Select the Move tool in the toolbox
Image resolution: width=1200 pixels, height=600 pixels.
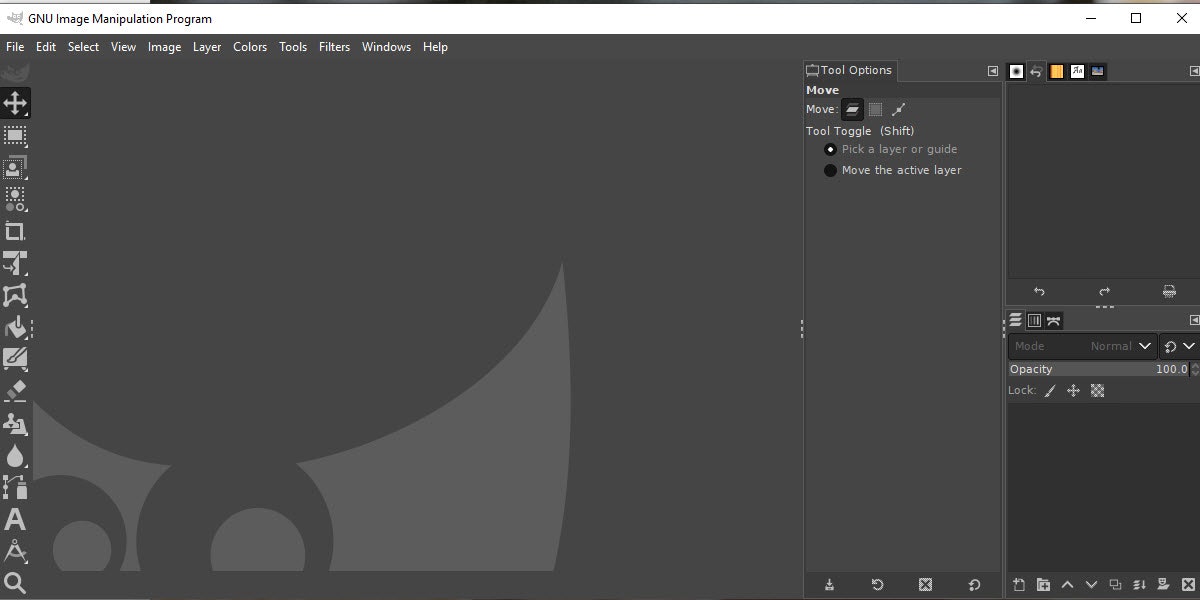click(15, 103)
